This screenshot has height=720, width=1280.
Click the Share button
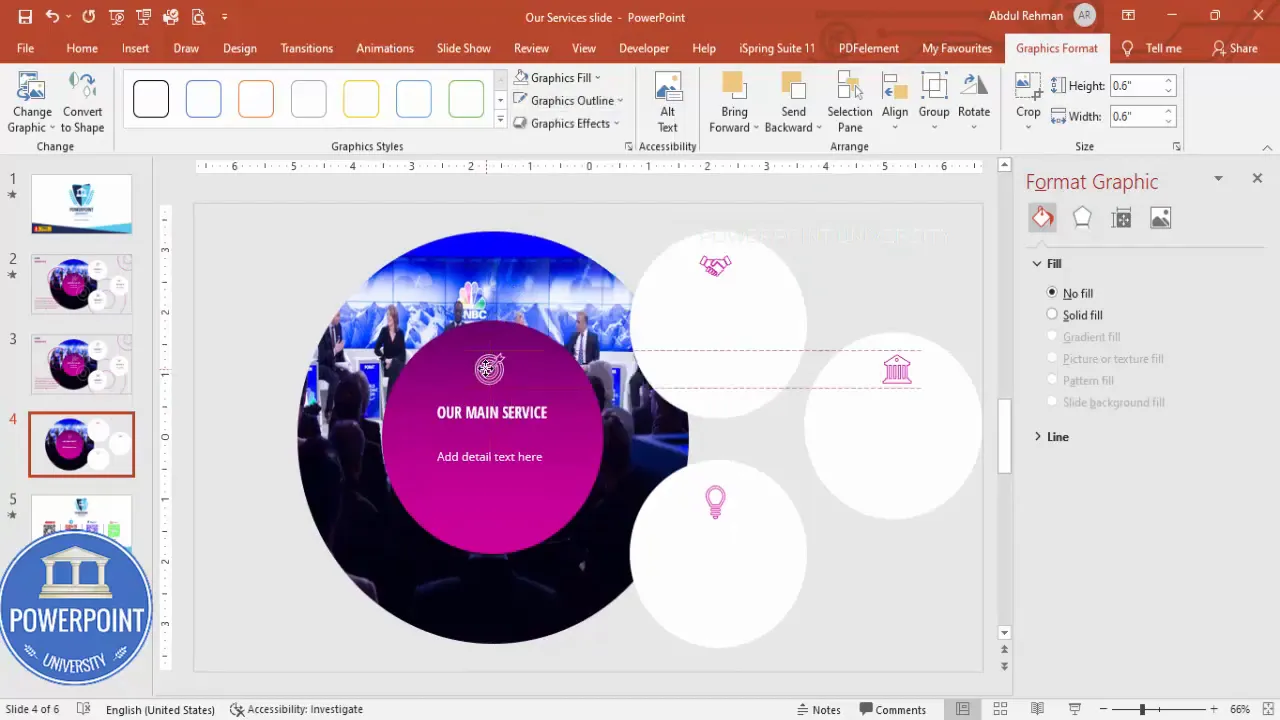1235,48
